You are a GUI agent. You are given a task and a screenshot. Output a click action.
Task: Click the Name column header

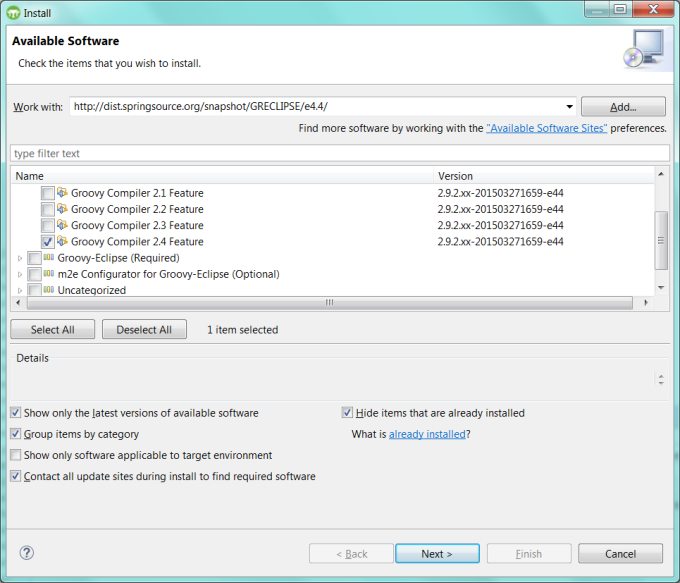tap(222, 176)
